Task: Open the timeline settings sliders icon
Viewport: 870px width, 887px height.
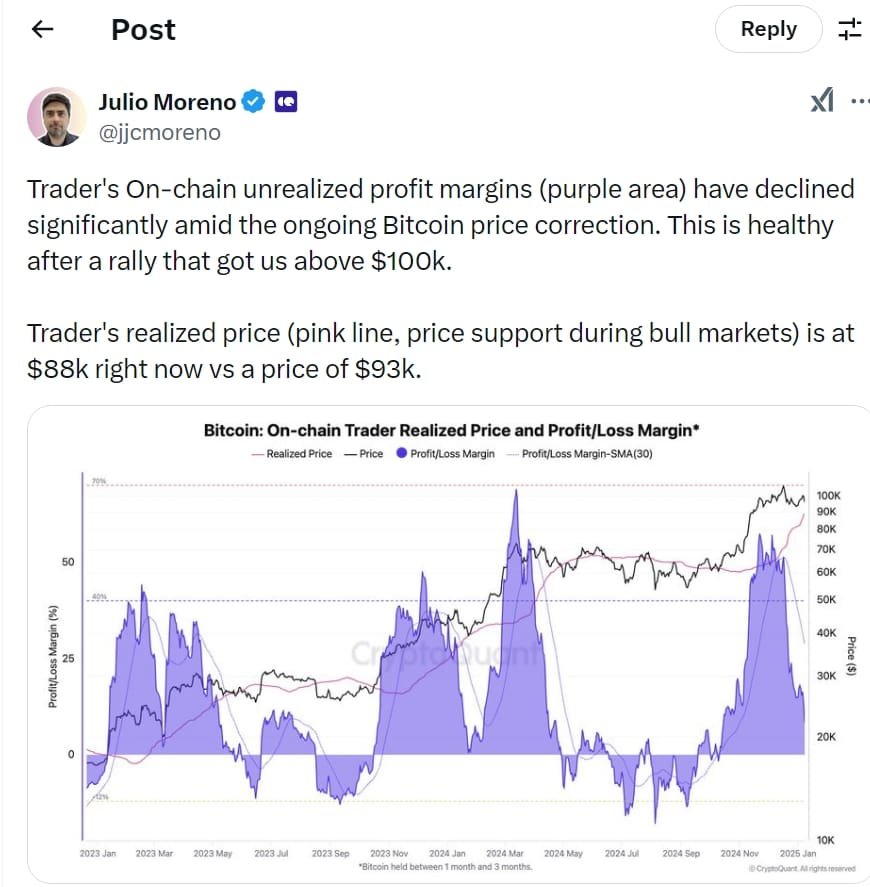Action: [x=849, y=29]
